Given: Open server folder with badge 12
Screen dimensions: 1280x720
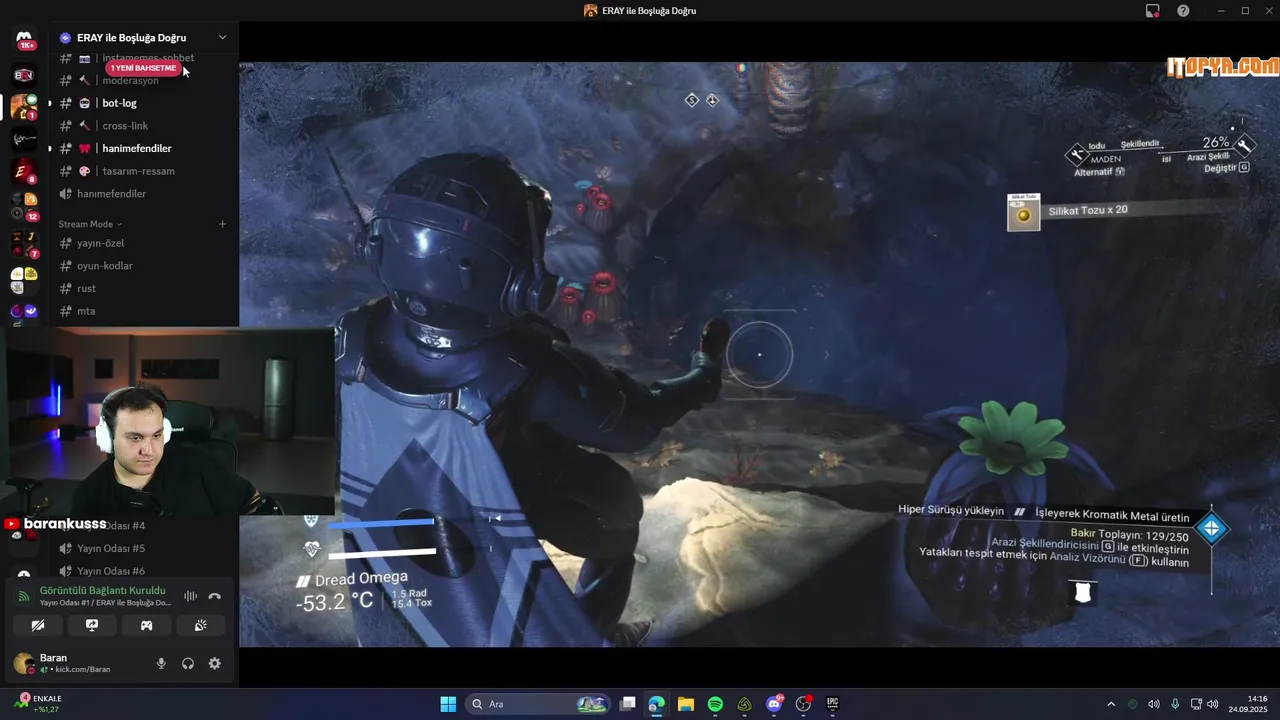Looking at the screenshot, I should 24,206.
